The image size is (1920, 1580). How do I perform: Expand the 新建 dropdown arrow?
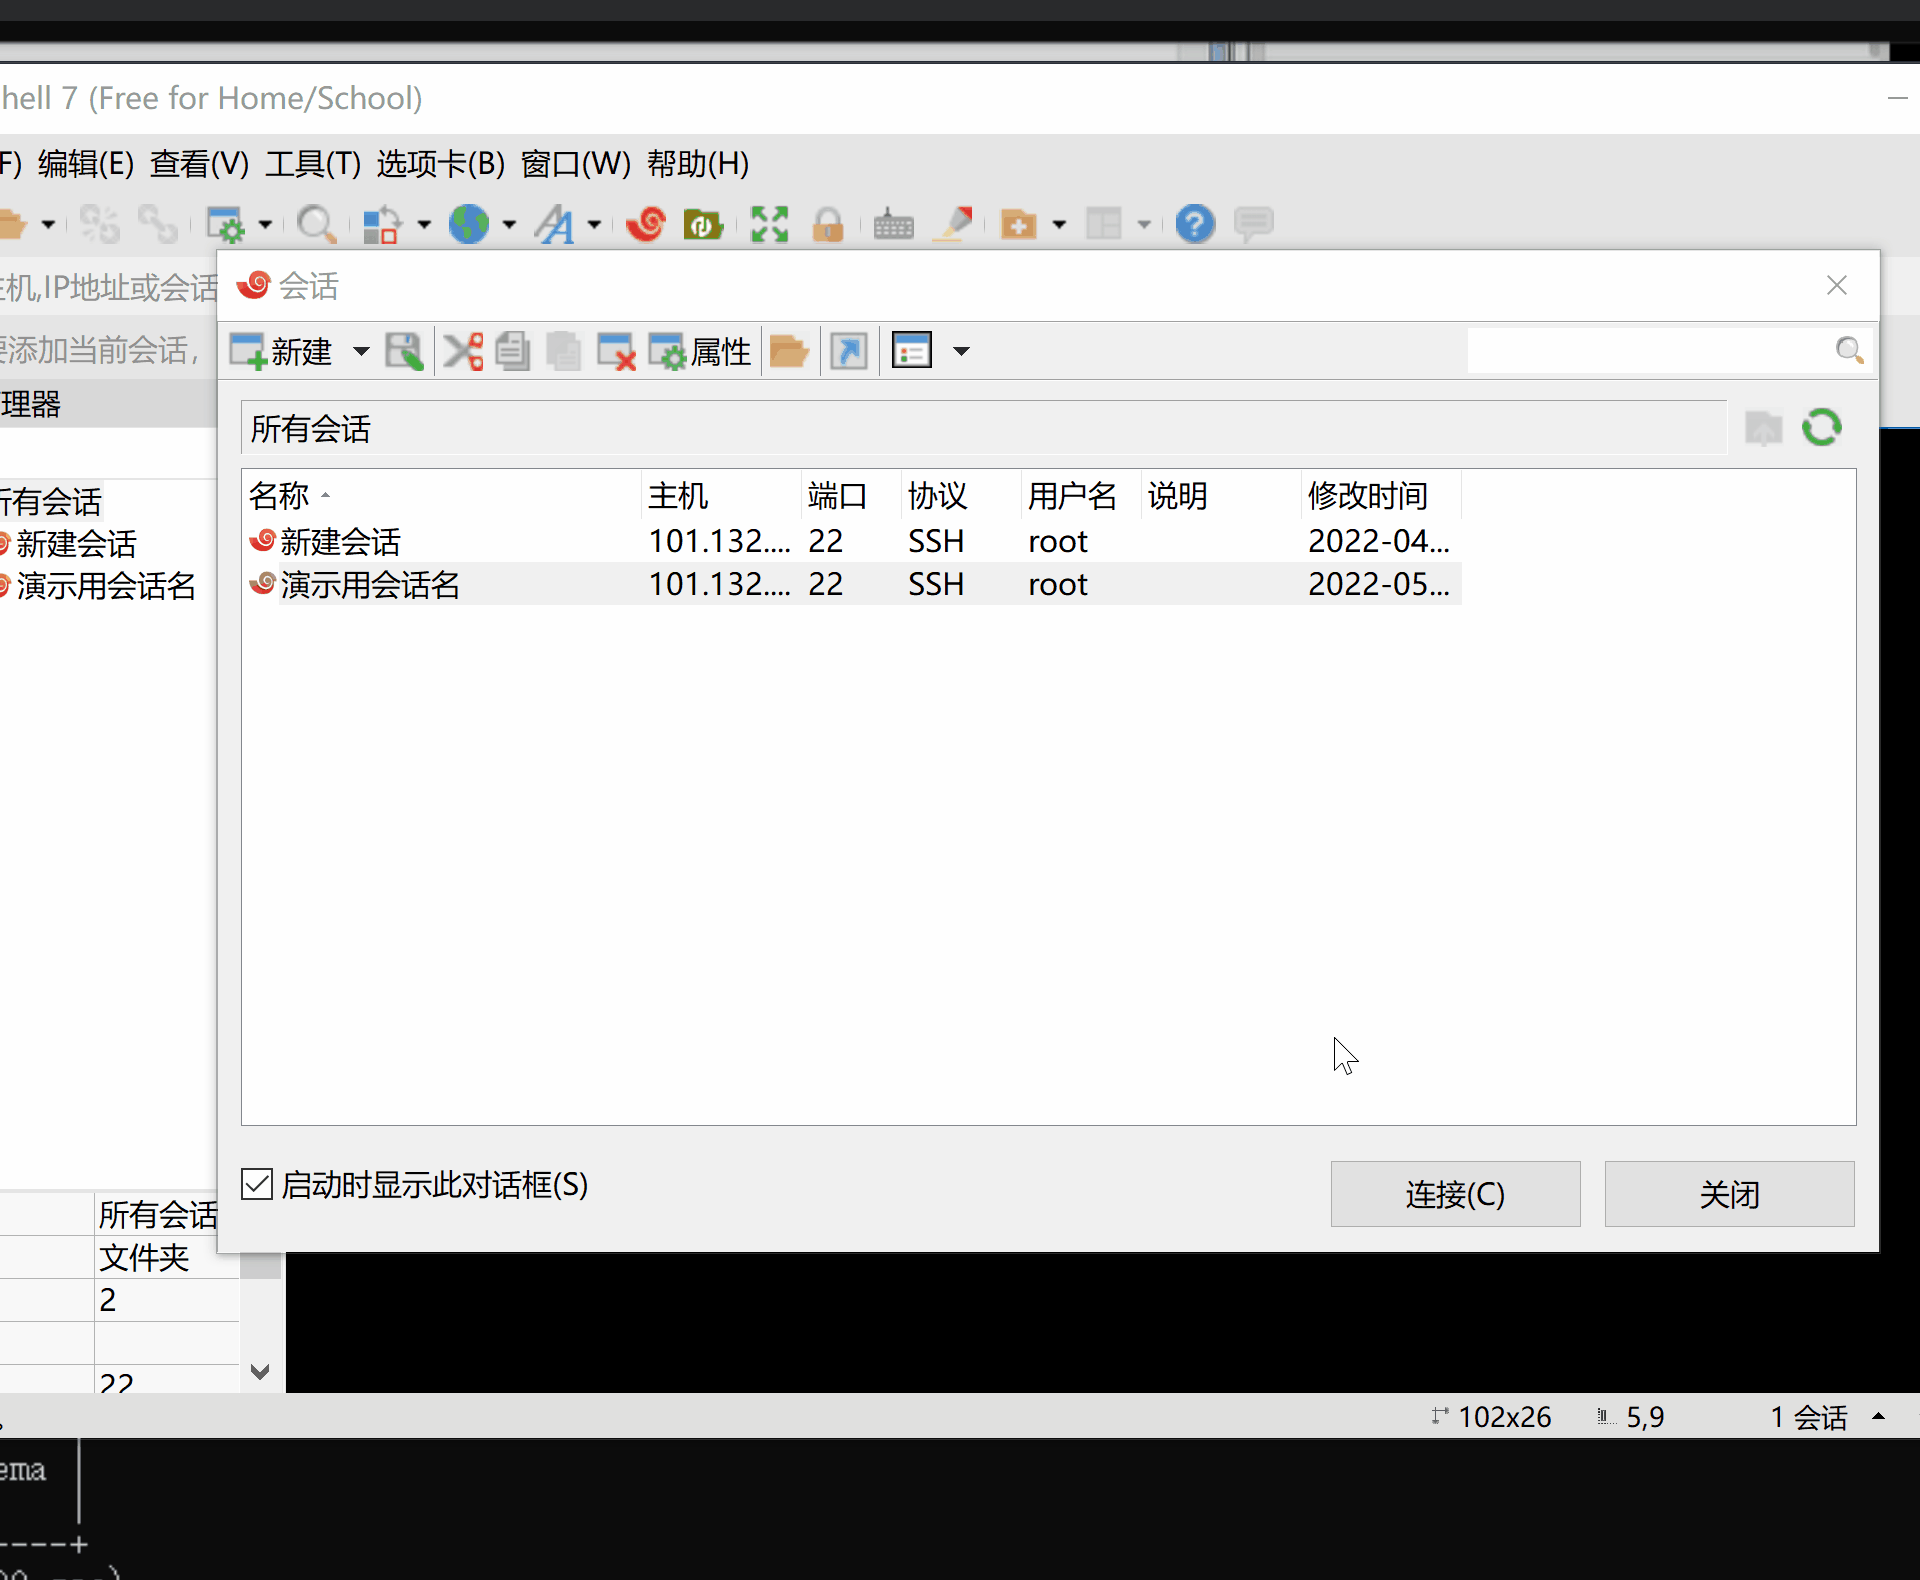(x=361, y=351)
